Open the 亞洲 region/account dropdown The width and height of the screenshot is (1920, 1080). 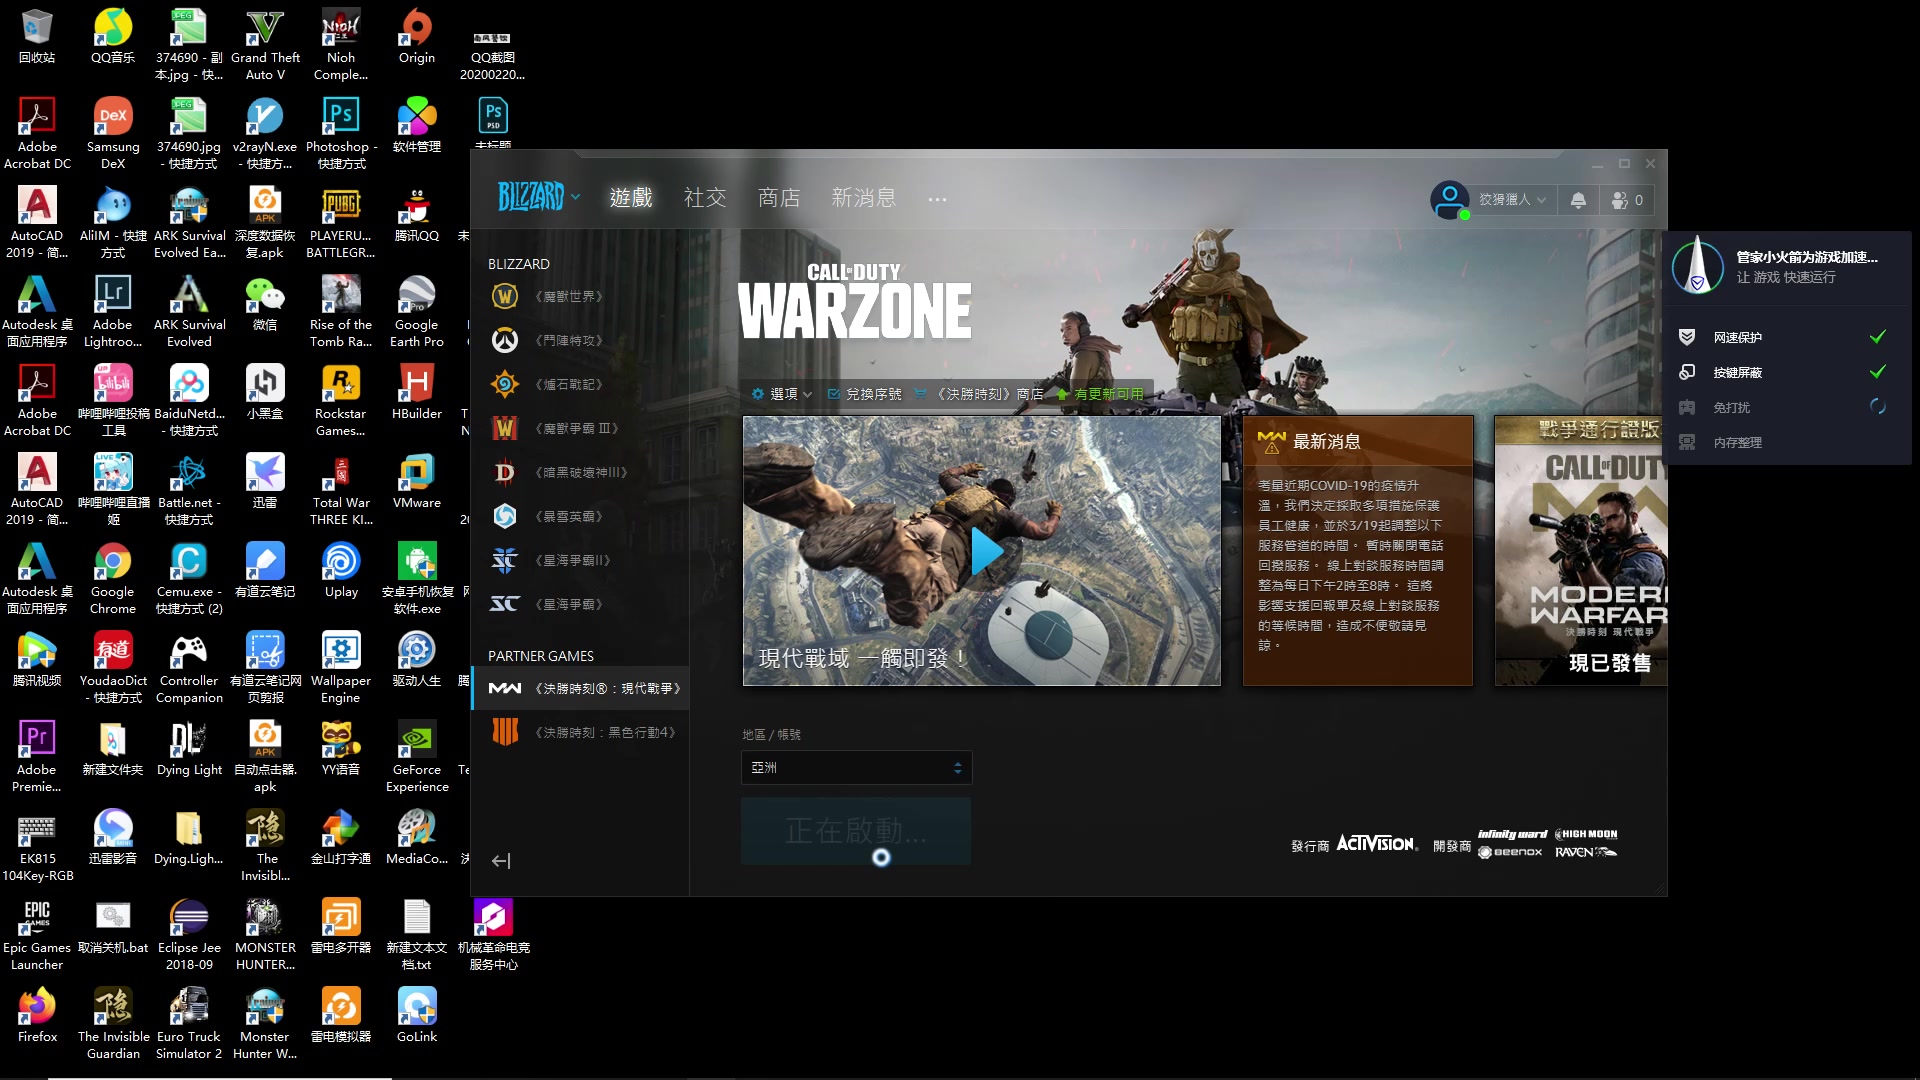(856, 767)
